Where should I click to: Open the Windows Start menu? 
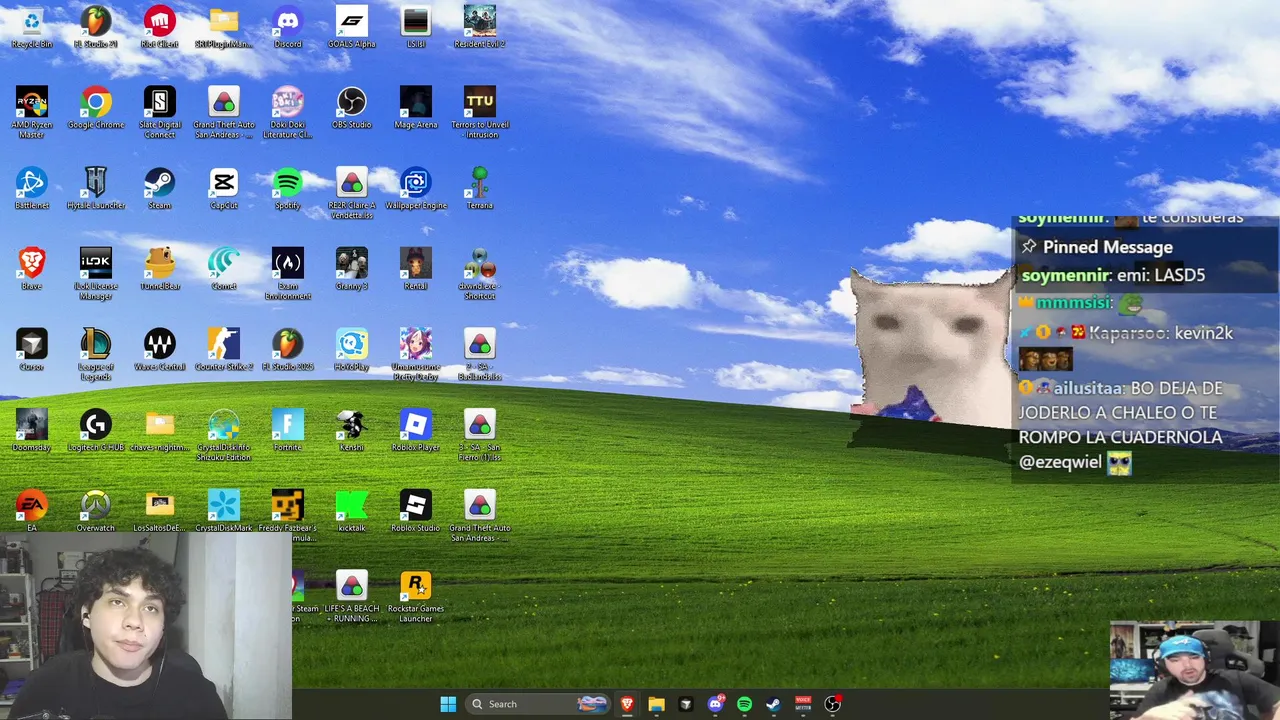point(448,704)
